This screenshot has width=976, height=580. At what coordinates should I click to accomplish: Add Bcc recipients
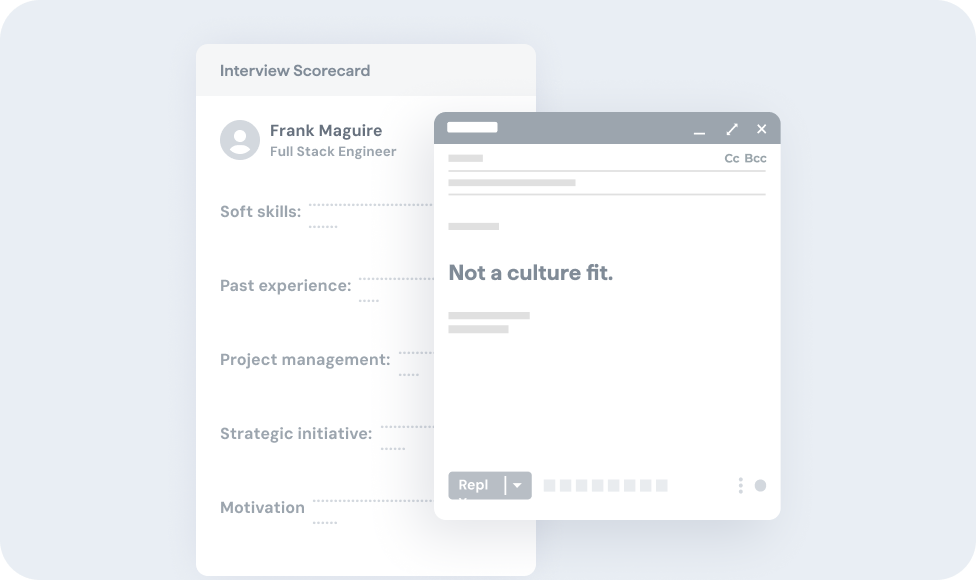pyautogui.click(x=755, y=159)
